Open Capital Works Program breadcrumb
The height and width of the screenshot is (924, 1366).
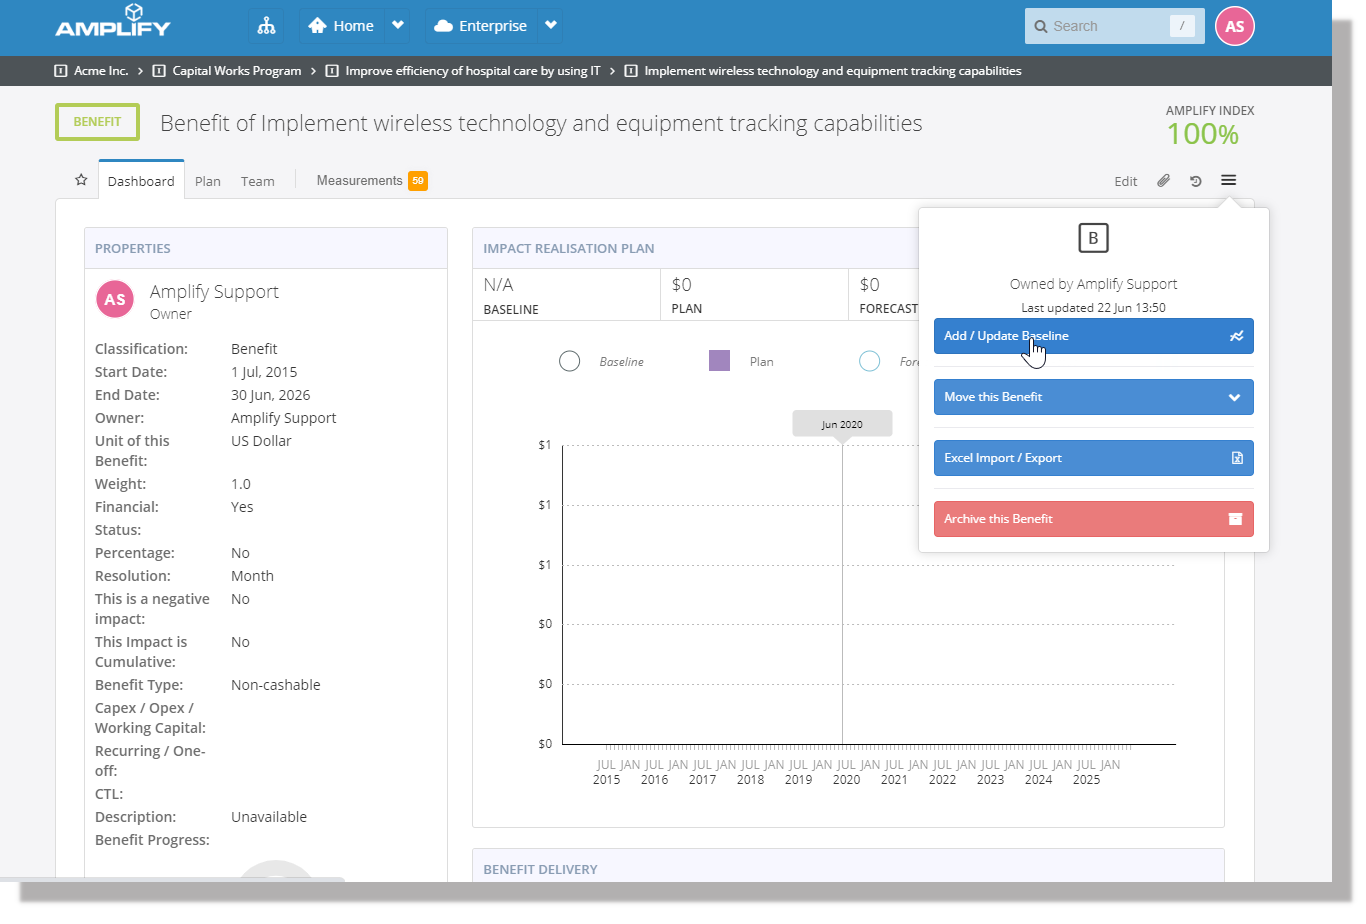pos(236,71)
